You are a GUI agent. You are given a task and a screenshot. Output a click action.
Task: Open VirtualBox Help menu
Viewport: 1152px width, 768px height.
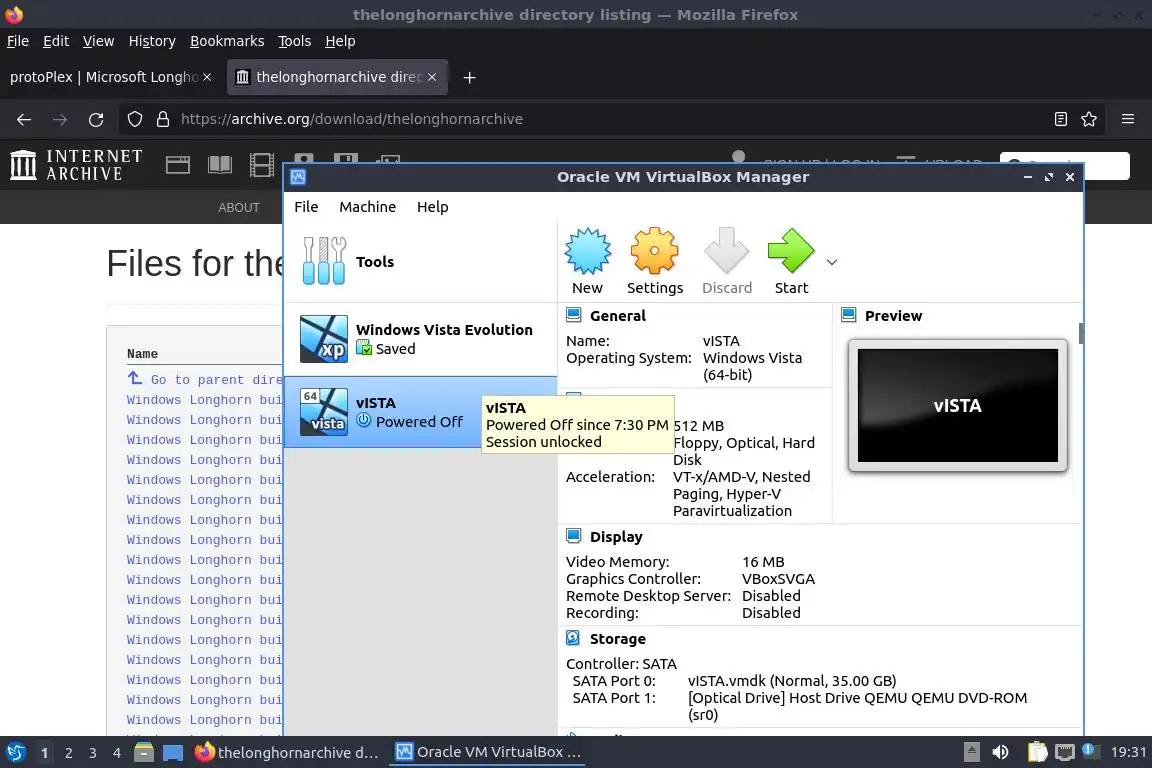click(432, 207)
